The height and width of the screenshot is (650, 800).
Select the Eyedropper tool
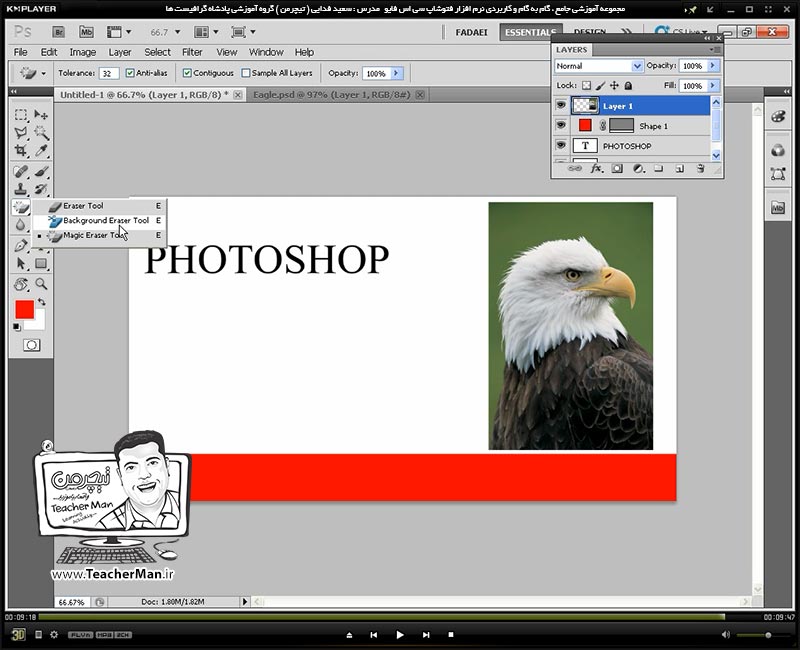coord(41,151)
